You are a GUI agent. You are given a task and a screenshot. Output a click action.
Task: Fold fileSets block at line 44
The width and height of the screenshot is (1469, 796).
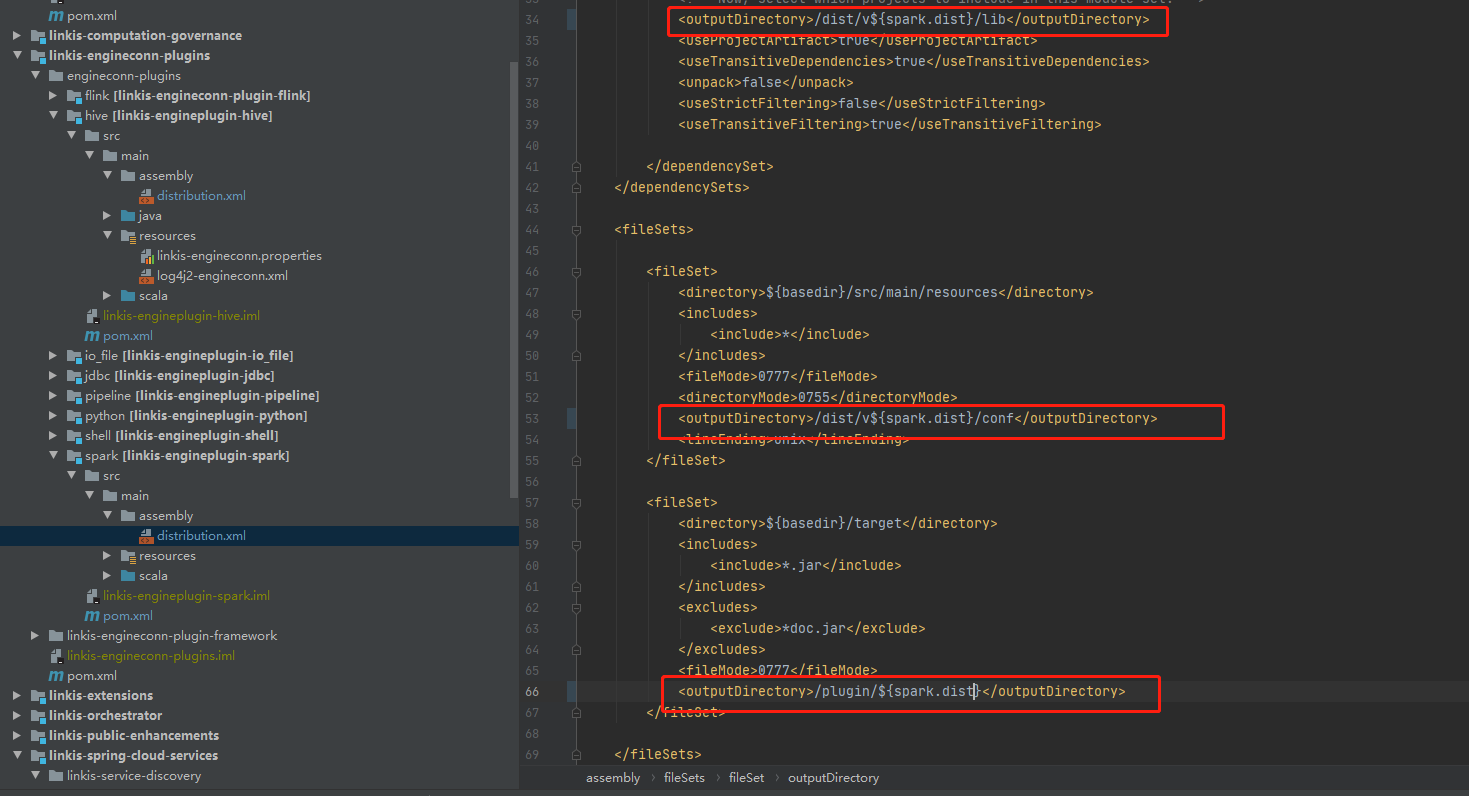tap(576, 229)
